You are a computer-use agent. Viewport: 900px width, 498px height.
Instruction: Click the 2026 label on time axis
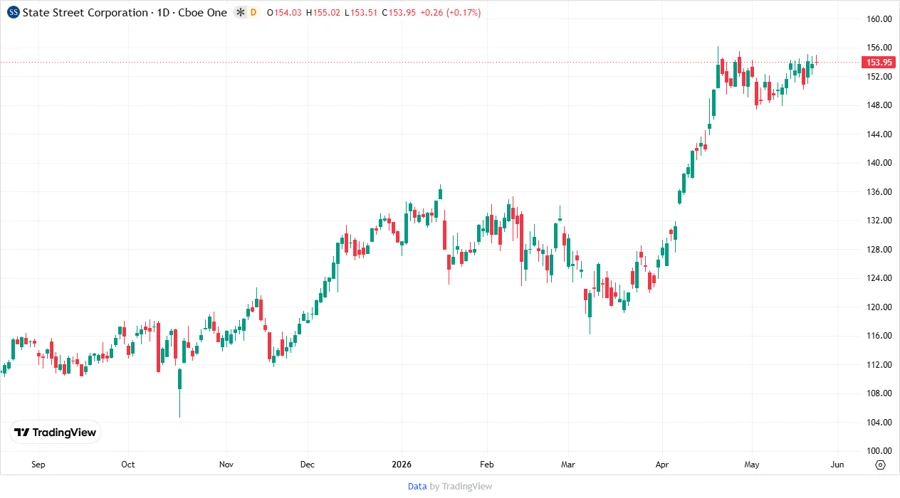pos(401,465)
